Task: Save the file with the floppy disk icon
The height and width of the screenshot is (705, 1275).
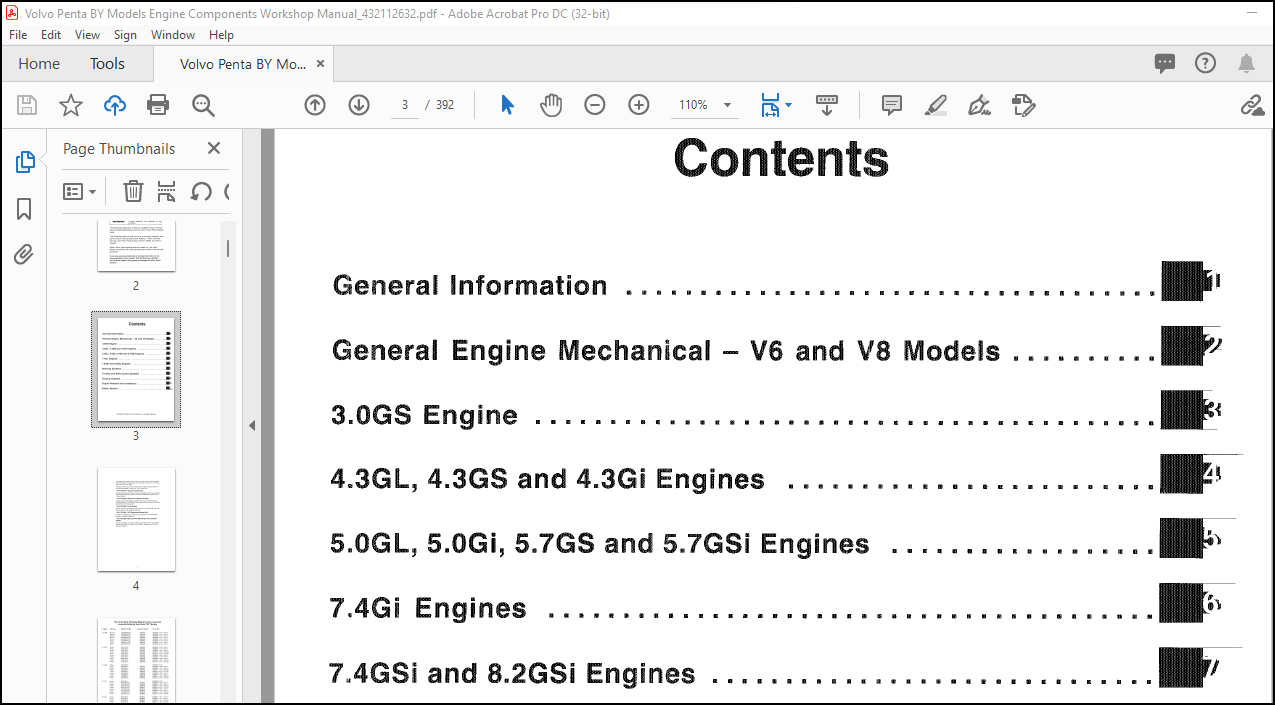Action: [x=27, y=105]
